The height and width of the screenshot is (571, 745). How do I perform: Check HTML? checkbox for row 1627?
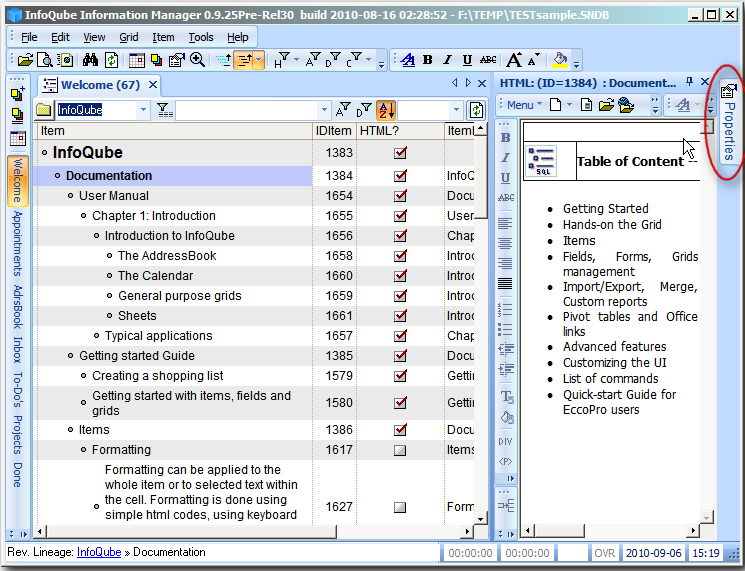click(400, 507)
